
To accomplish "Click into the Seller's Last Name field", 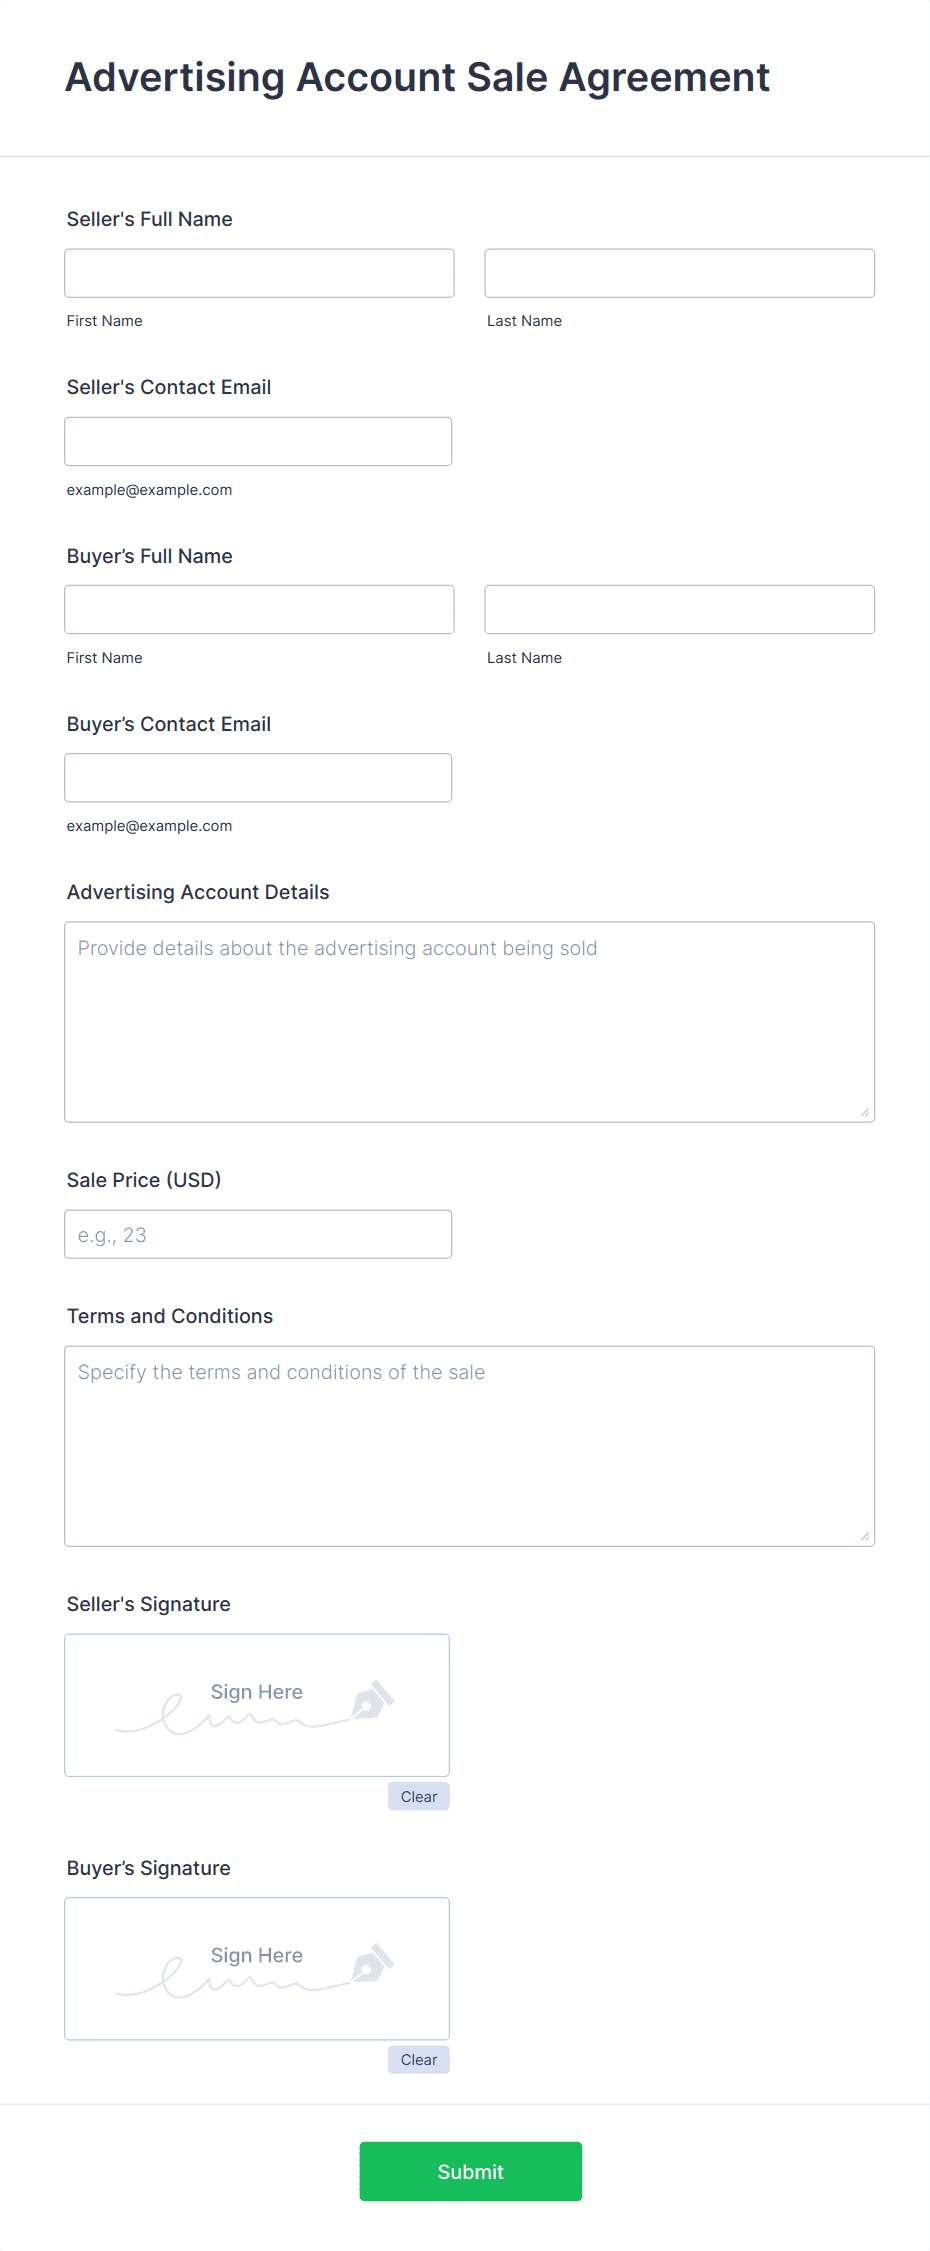I will click(679, 273).
